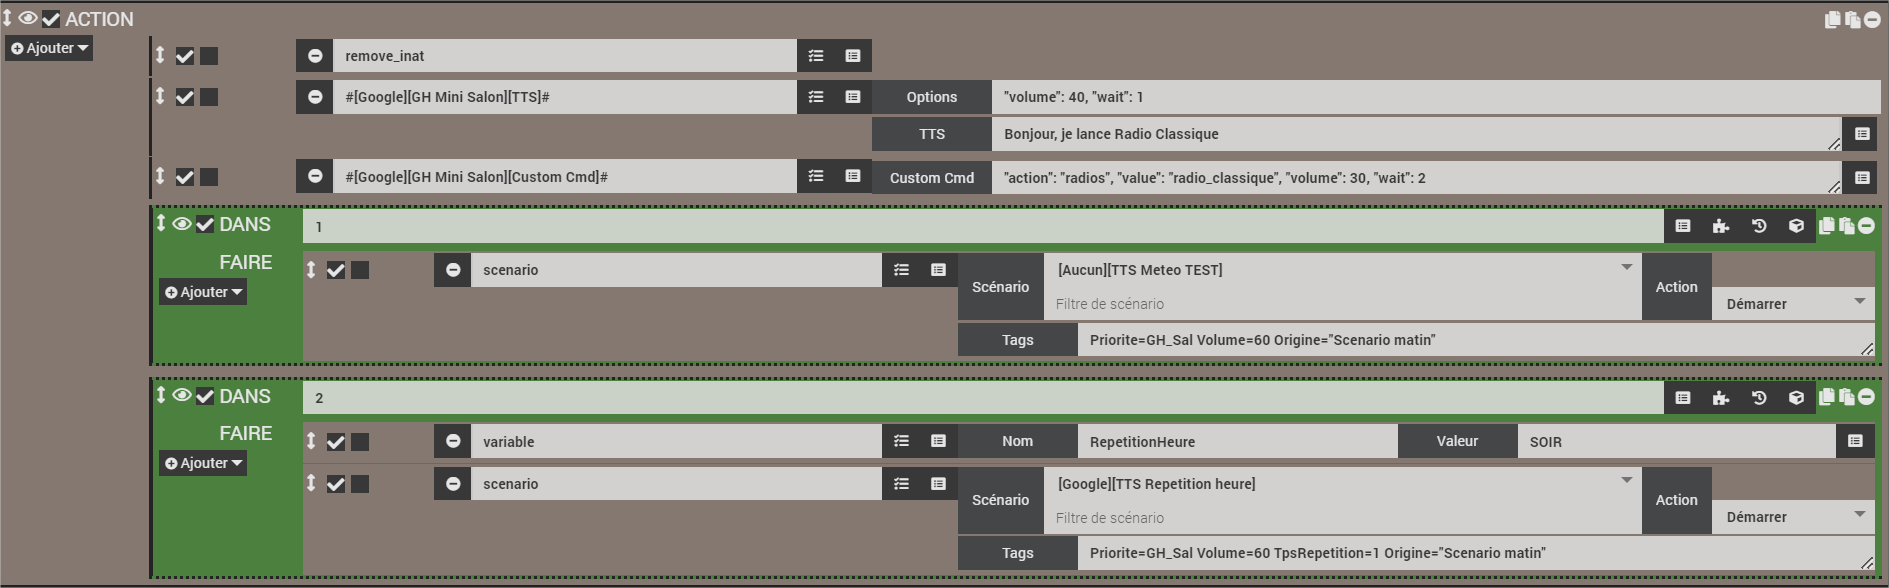
Task: Click the checklist icon beside the remove_inat field
Action: tap(816, 56)
